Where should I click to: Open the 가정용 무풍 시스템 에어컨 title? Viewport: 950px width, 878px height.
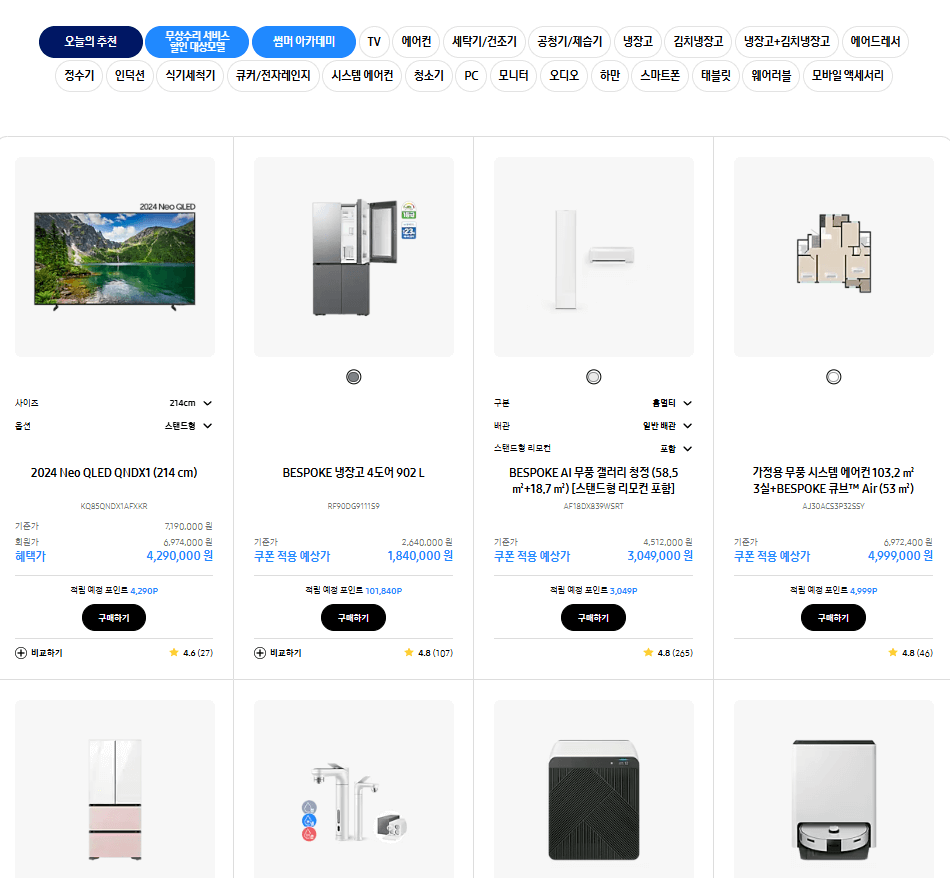[833, 481]
